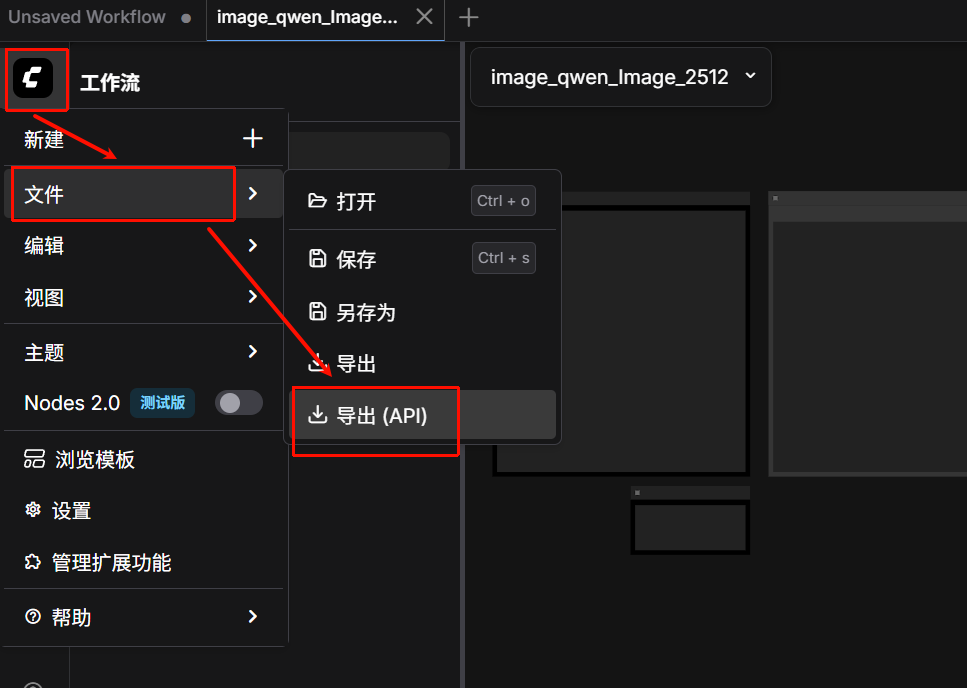Click the 打开 folder icon

pyautogui.click(x=317, y=200)
